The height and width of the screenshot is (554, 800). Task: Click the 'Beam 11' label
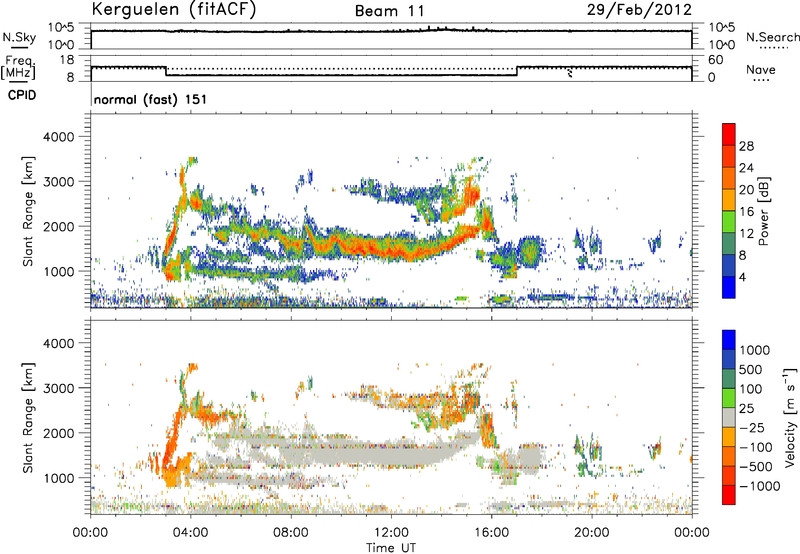390,11
